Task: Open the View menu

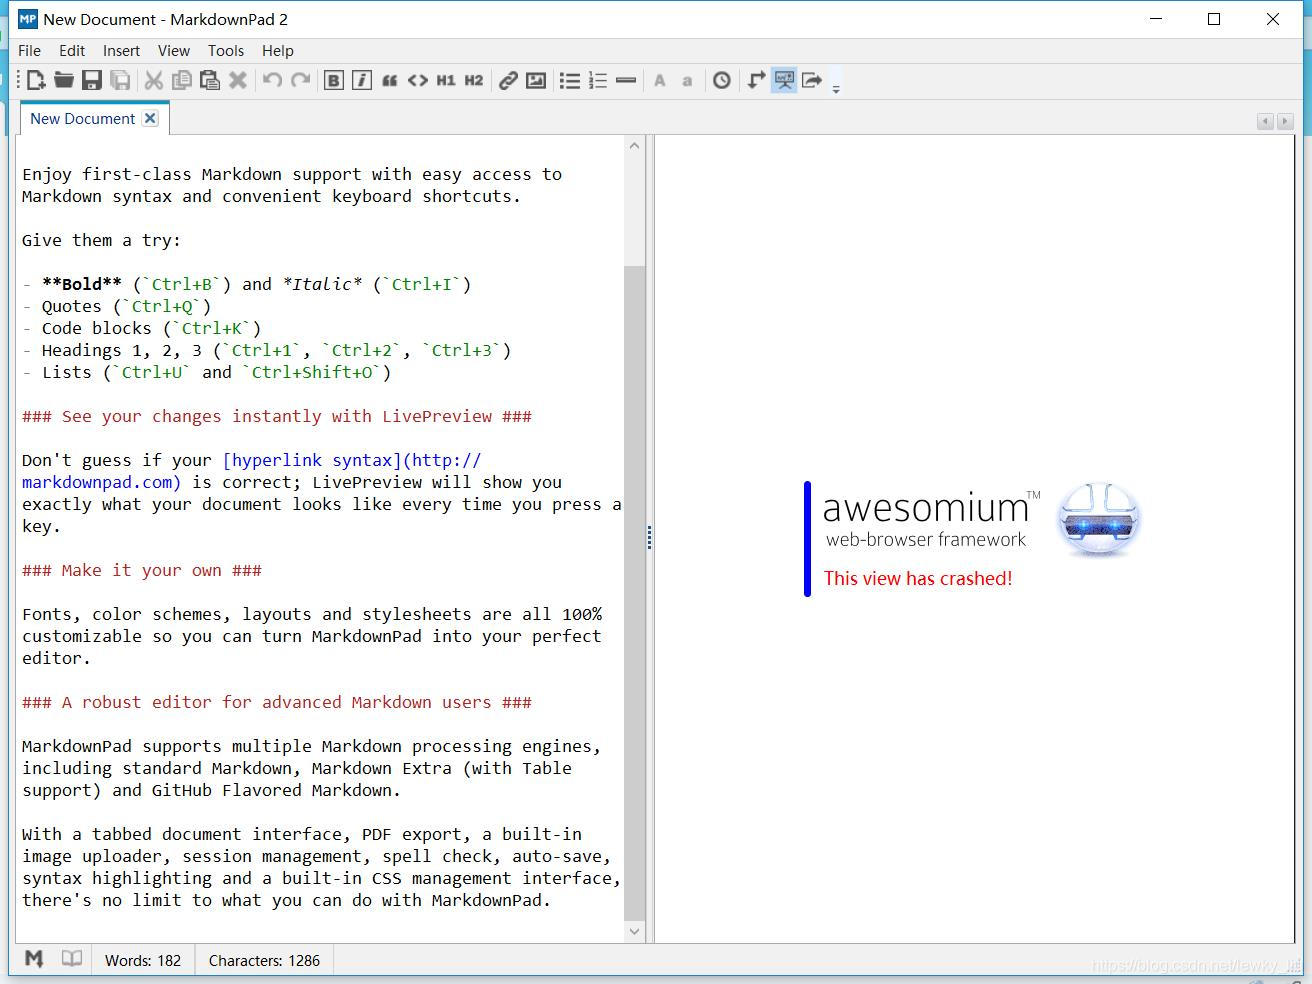Action: tap(173, 50)
